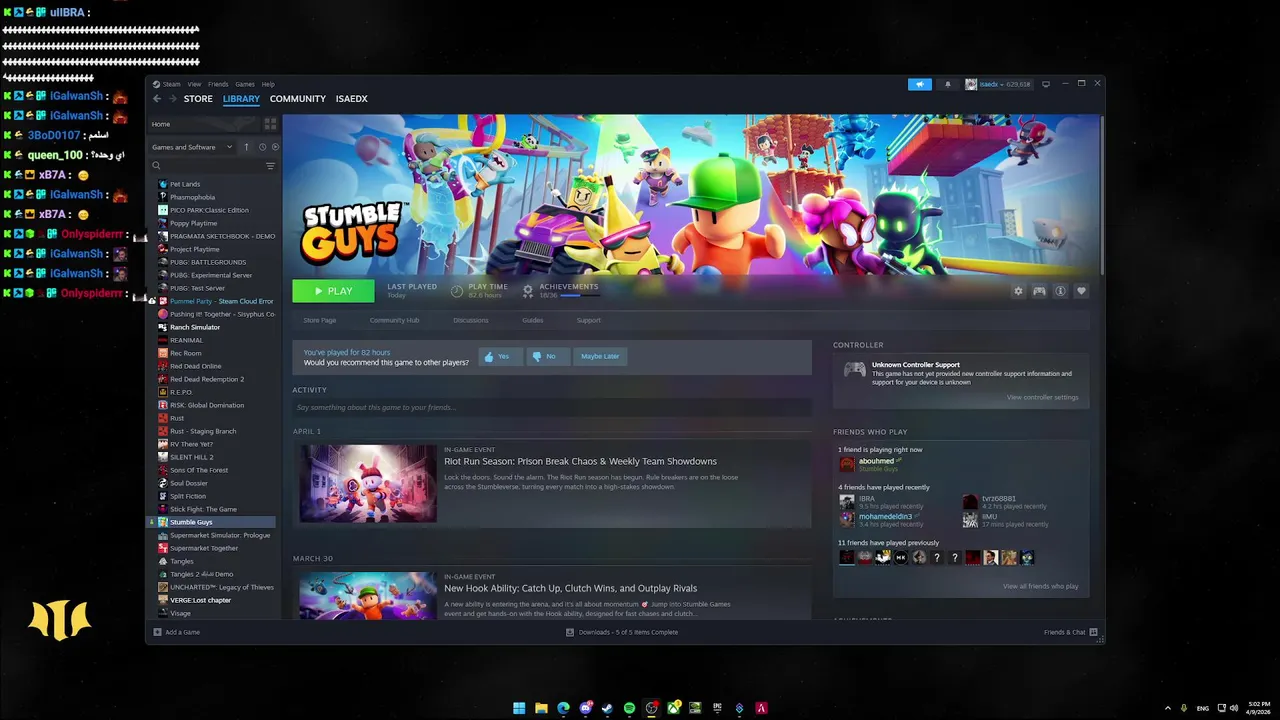Open the ISAEDX profile tab
This screenshot has width=1280, height=720.
(x=352, y=99)
